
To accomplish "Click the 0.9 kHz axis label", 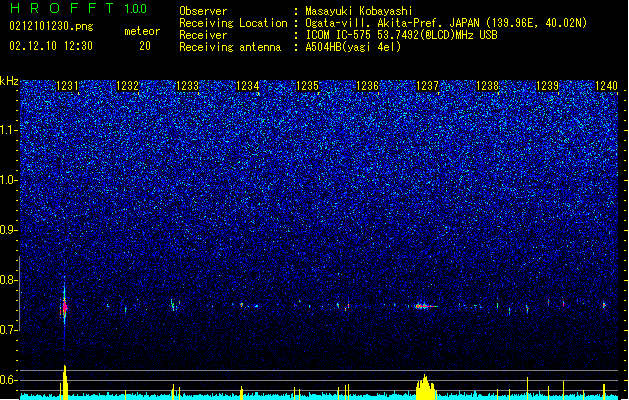I will [9, 230].
